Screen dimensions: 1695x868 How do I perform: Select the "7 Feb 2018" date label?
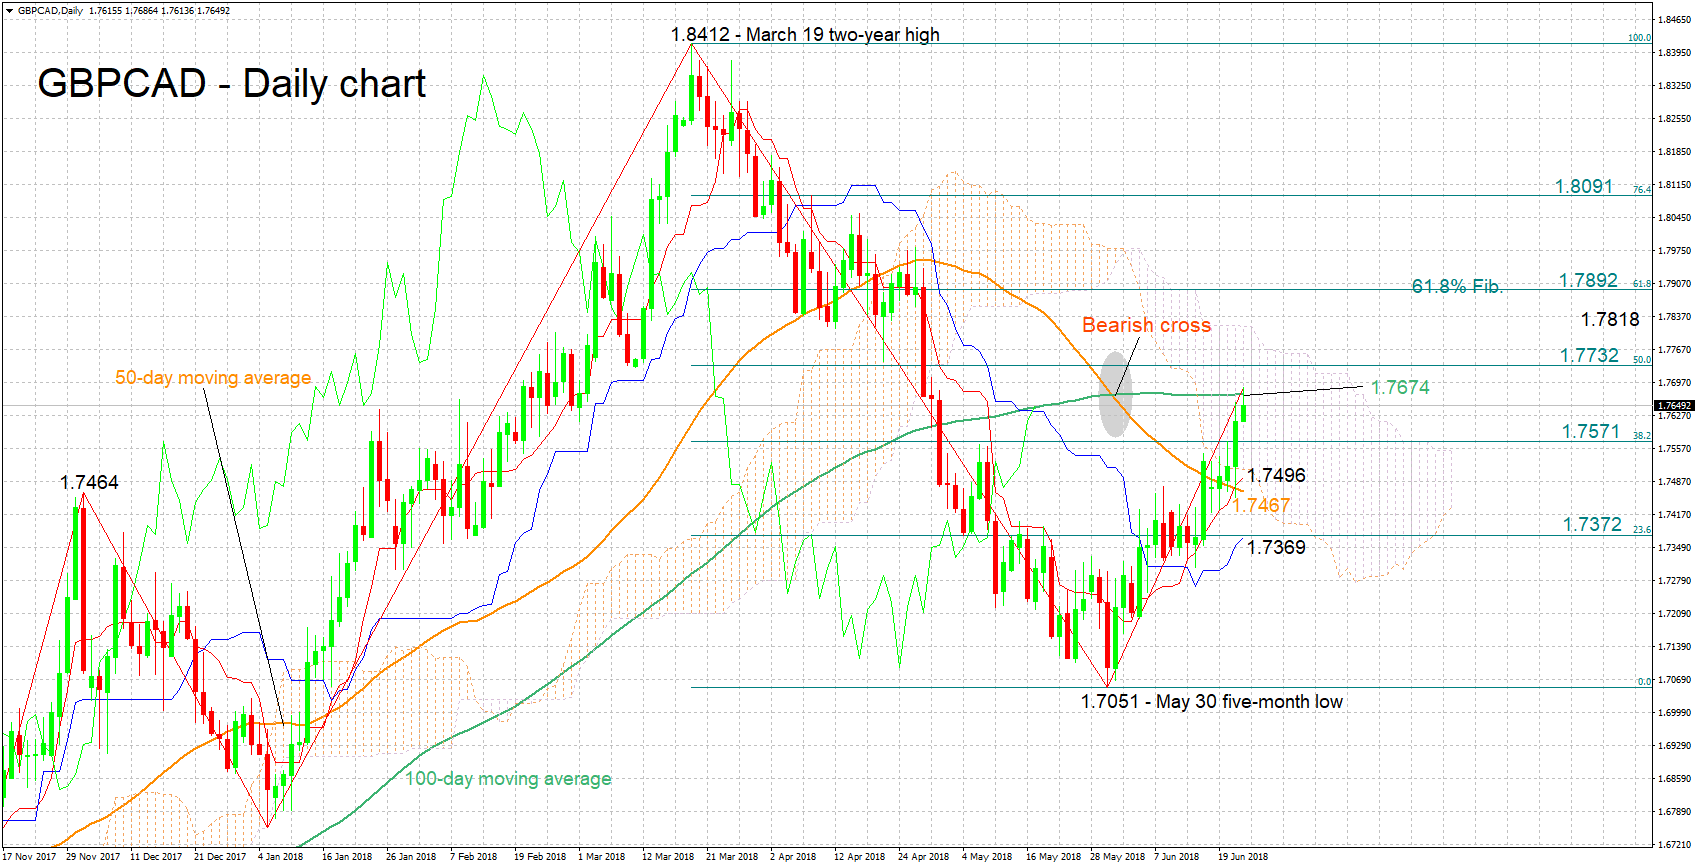pyautogui.click(x=474, y=857)
